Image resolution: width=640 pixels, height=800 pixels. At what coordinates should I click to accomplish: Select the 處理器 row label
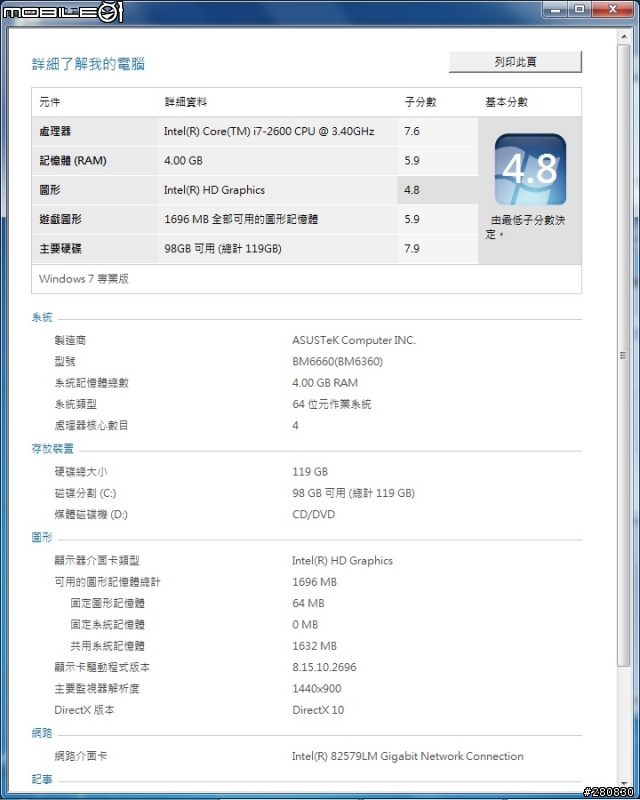point(55,131)
